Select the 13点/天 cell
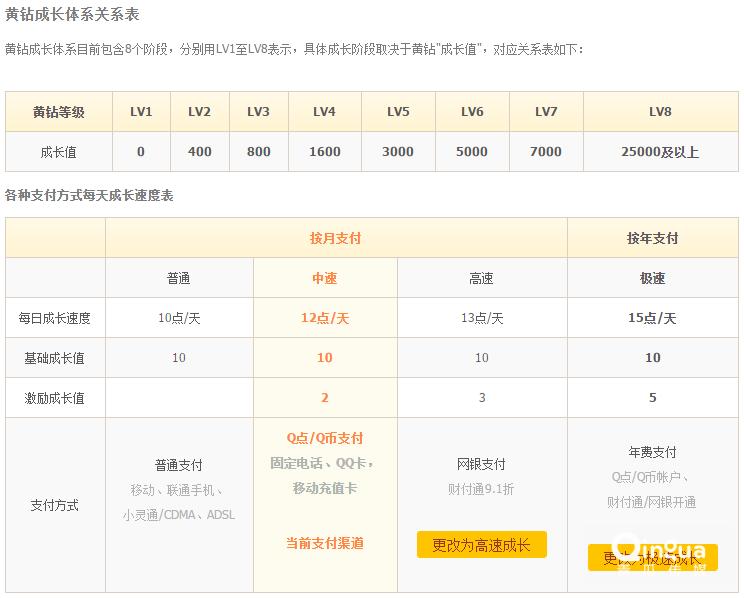The height and width of the screenshot is (598, 744). click(482, 318)
